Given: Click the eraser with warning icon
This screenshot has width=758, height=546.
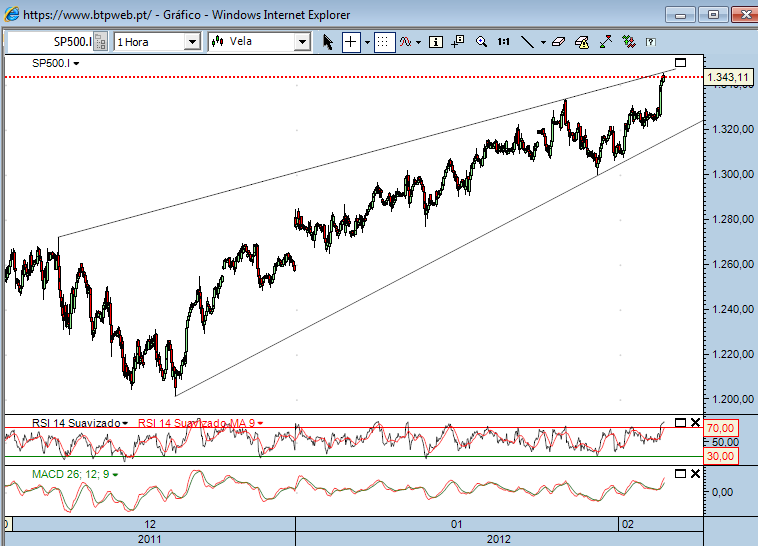Looking at the screenshot, I should 582,42.
